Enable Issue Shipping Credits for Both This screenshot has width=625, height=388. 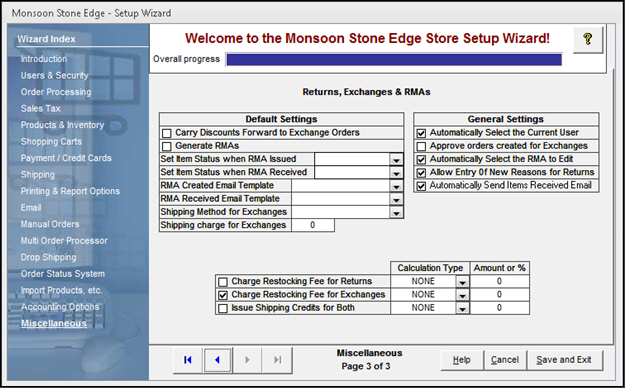pos(223,308)
